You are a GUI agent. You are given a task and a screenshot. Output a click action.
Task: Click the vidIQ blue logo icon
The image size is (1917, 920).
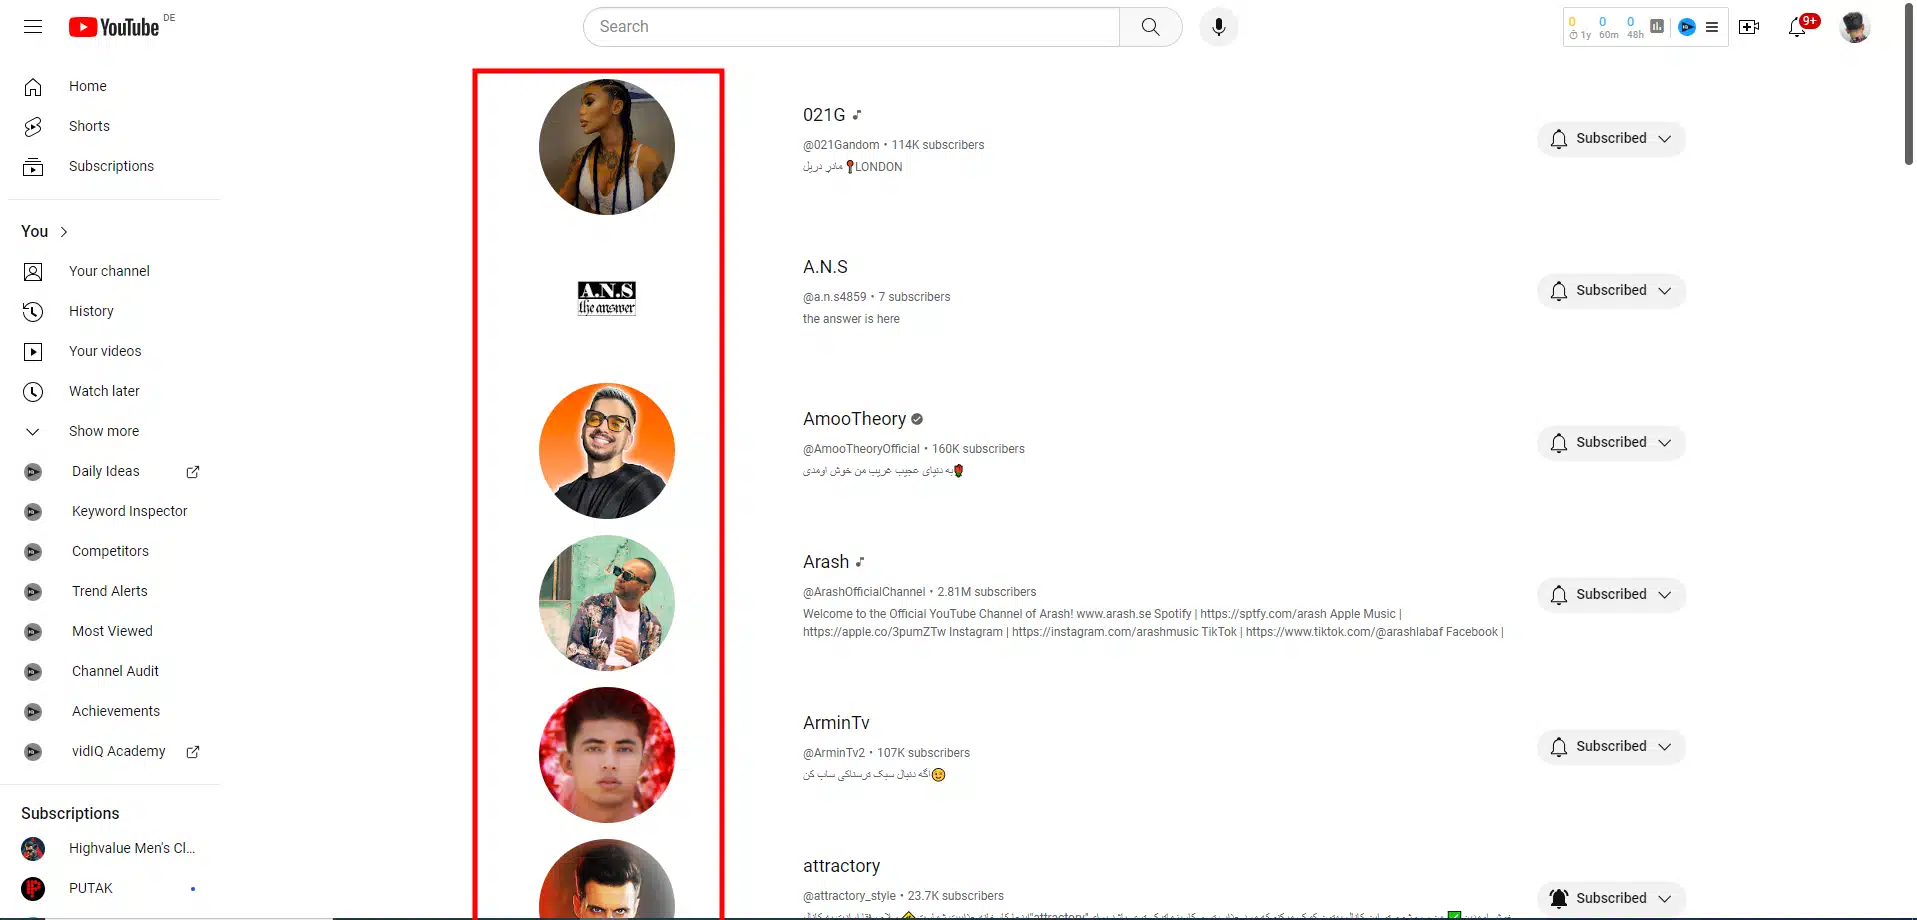(1686, 27)
